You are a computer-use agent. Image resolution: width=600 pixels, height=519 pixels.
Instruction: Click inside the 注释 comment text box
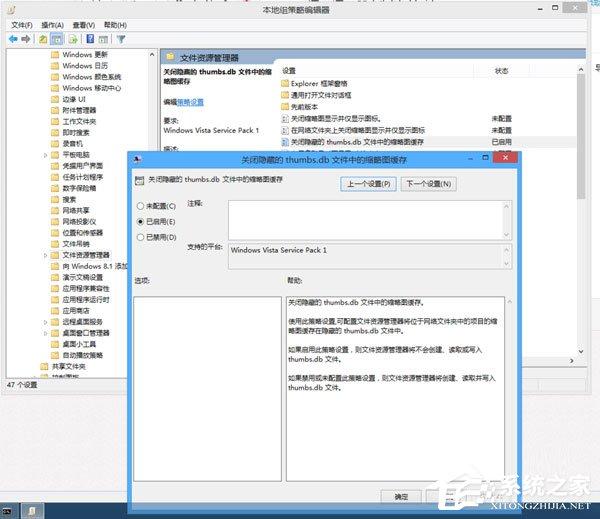coord(366,220)
